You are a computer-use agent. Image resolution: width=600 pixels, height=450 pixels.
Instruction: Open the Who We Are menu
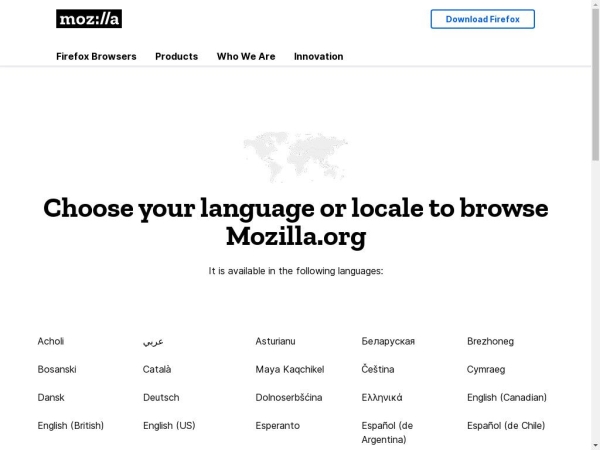[246, 56]
